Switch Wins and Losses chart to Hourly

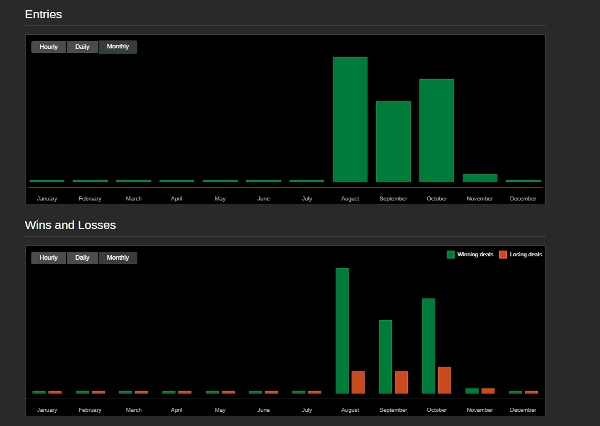click(x=49, y=258)
